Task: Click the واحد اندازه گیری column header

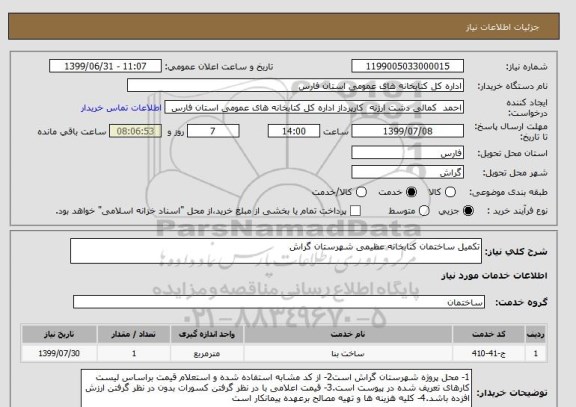Action: pos(207,334)
